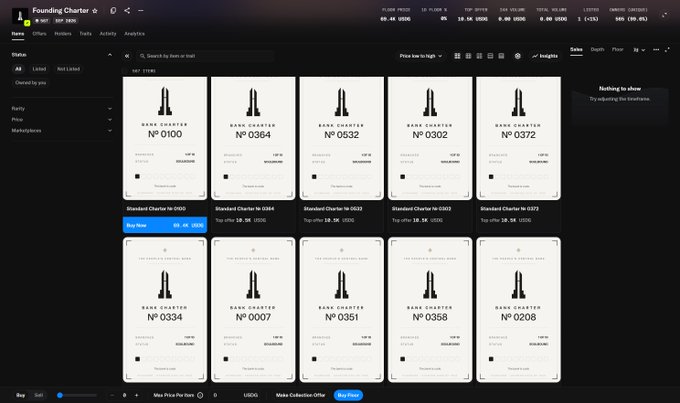Switch to the compact table view icon
This screenshot has height=403, width=680.
click(501, 56)
